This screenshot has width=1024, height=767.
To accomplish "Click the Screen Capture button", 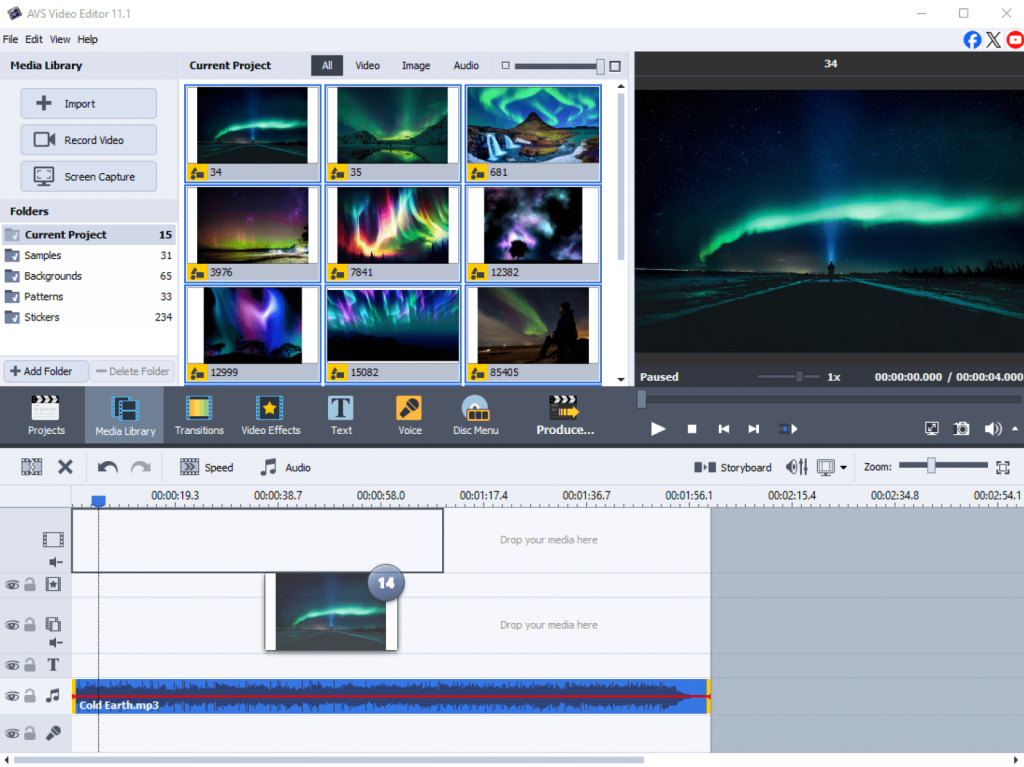I will [x=89, y=177].
